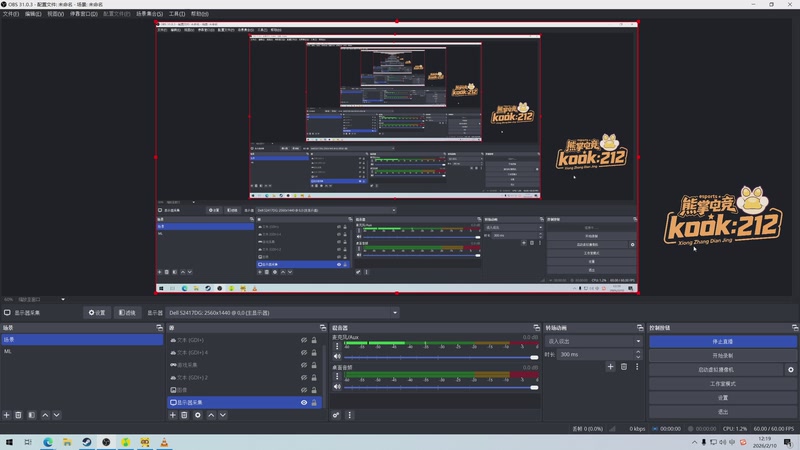Remove transition using trash icon
This screenshot has height=450, width=800.
624,367
